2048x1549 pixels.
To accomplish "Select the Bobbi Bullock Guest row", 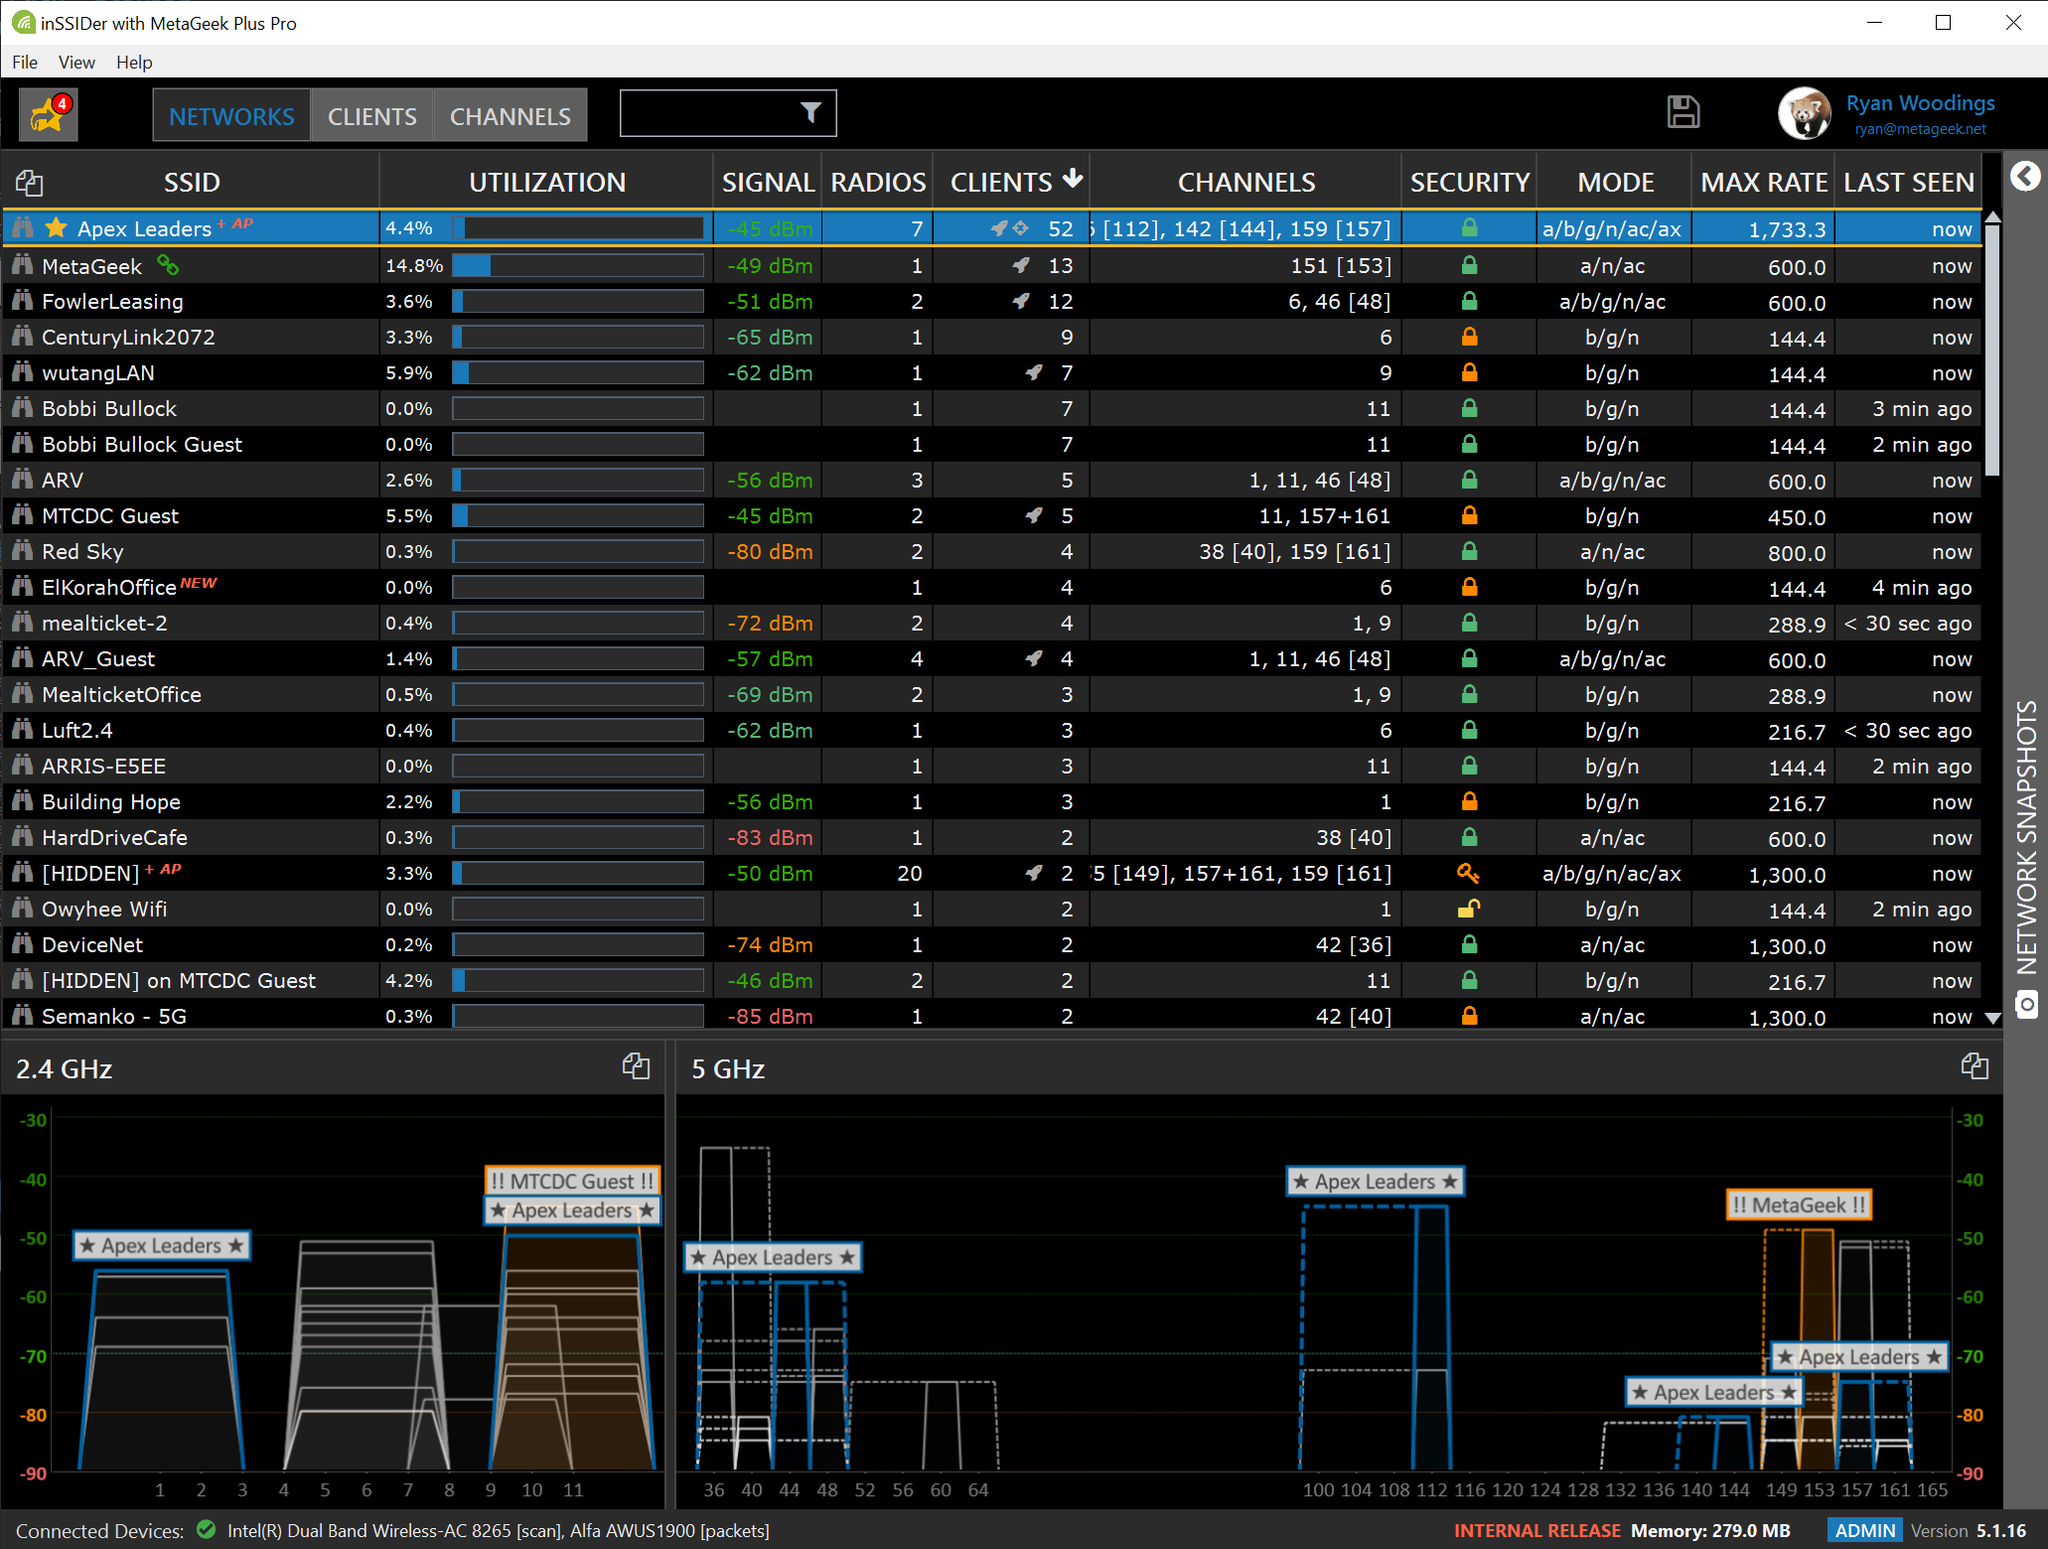I will 992,444.
